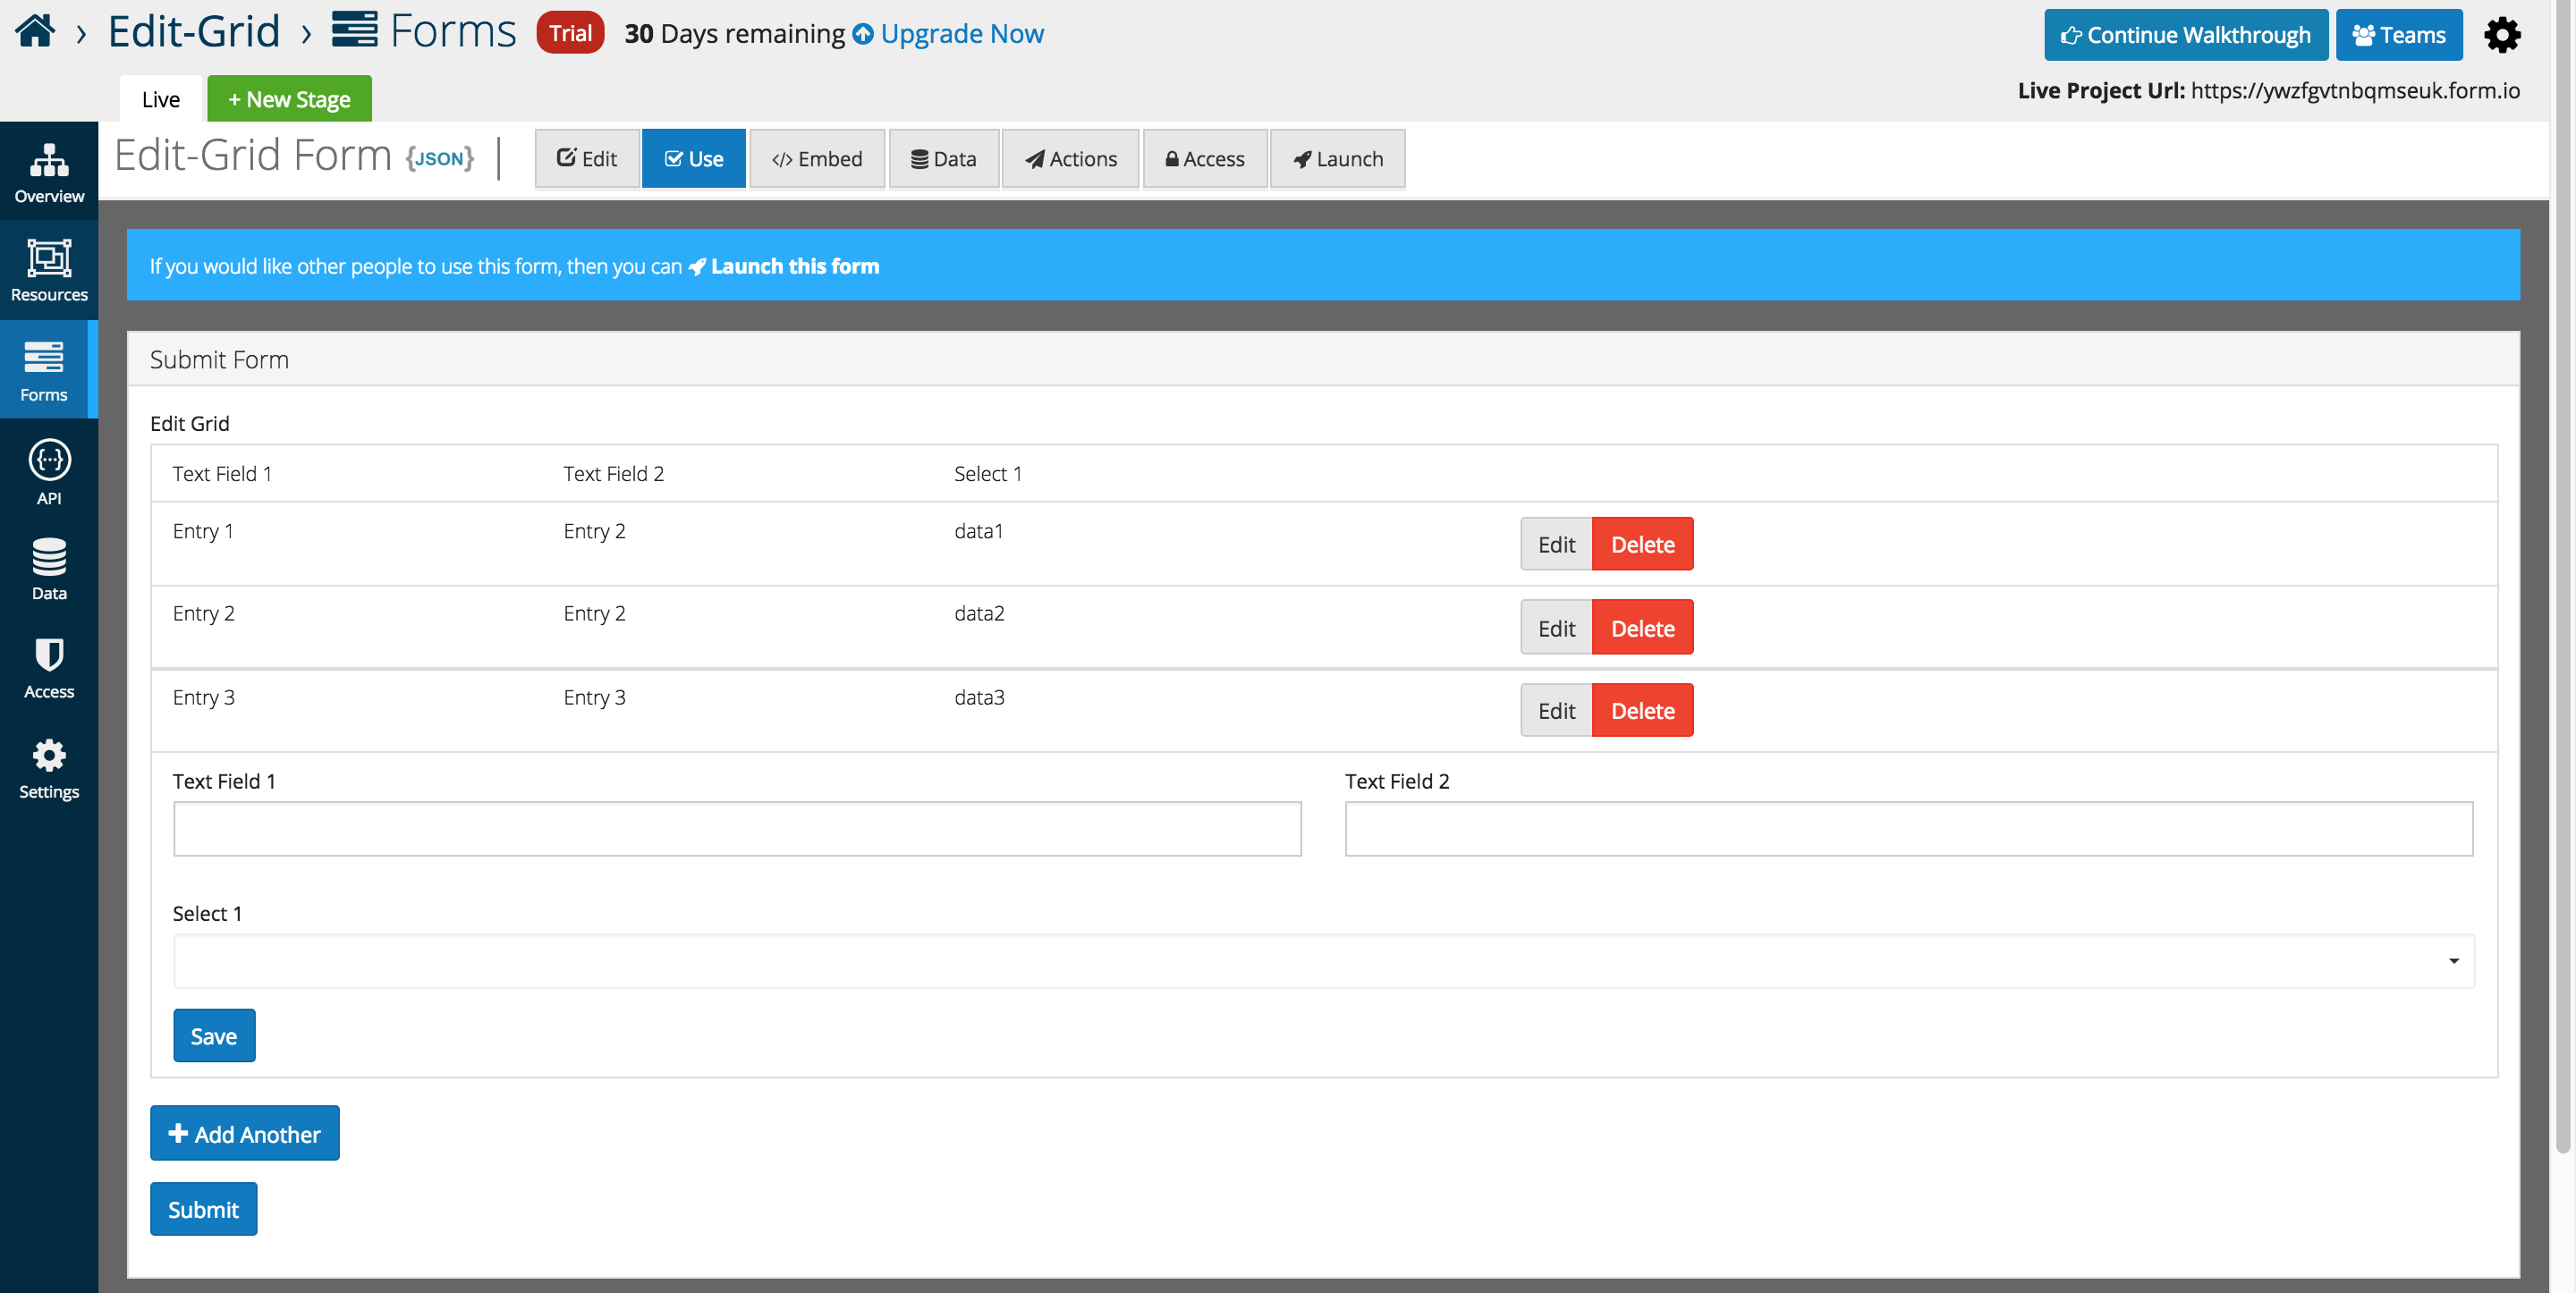Viewport: 2576px width, 1293px height.
Task: Click Upgrade Now link
Action: [x=948, y=34]
